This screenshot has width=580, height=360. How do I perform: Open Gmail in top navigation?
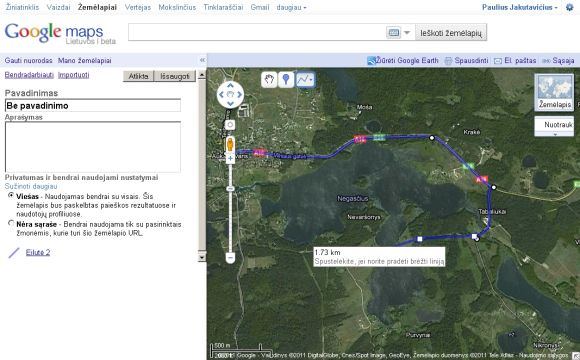pyautogui.click(x=260, y=7)
